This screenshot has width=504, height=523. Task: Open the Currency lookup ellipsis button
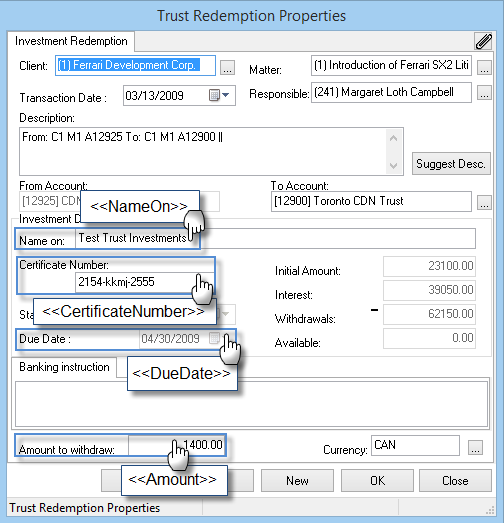tap(475, 447)
